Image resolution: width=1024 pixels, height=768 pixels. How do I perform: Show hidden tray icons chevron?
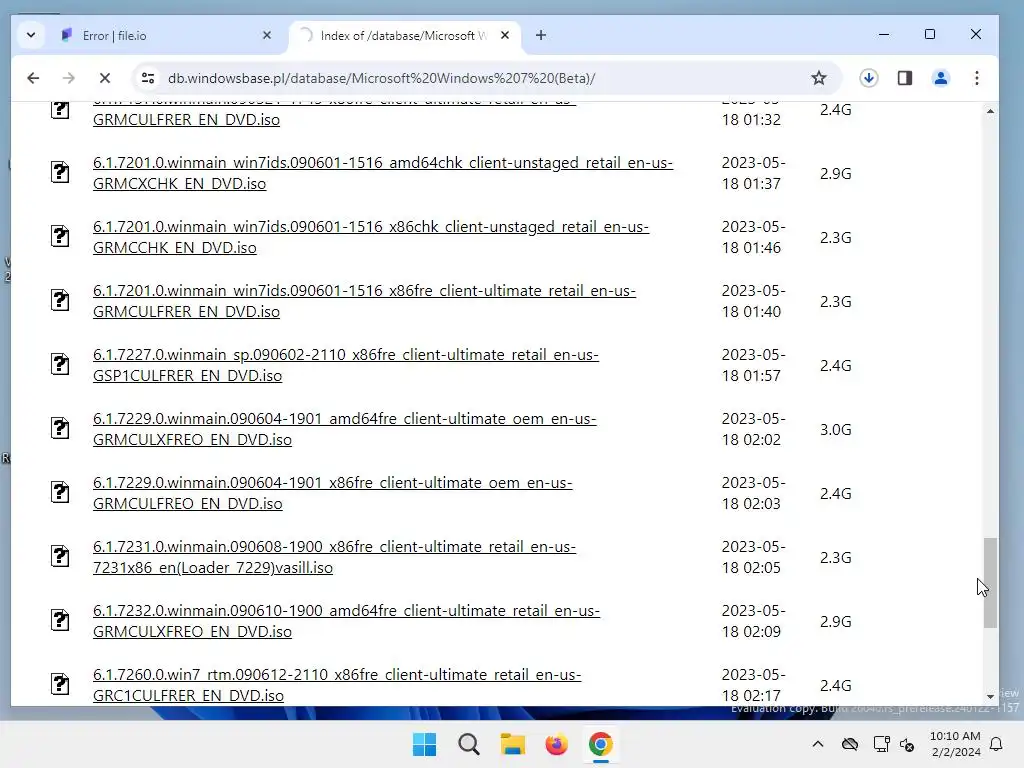[818, 744]
